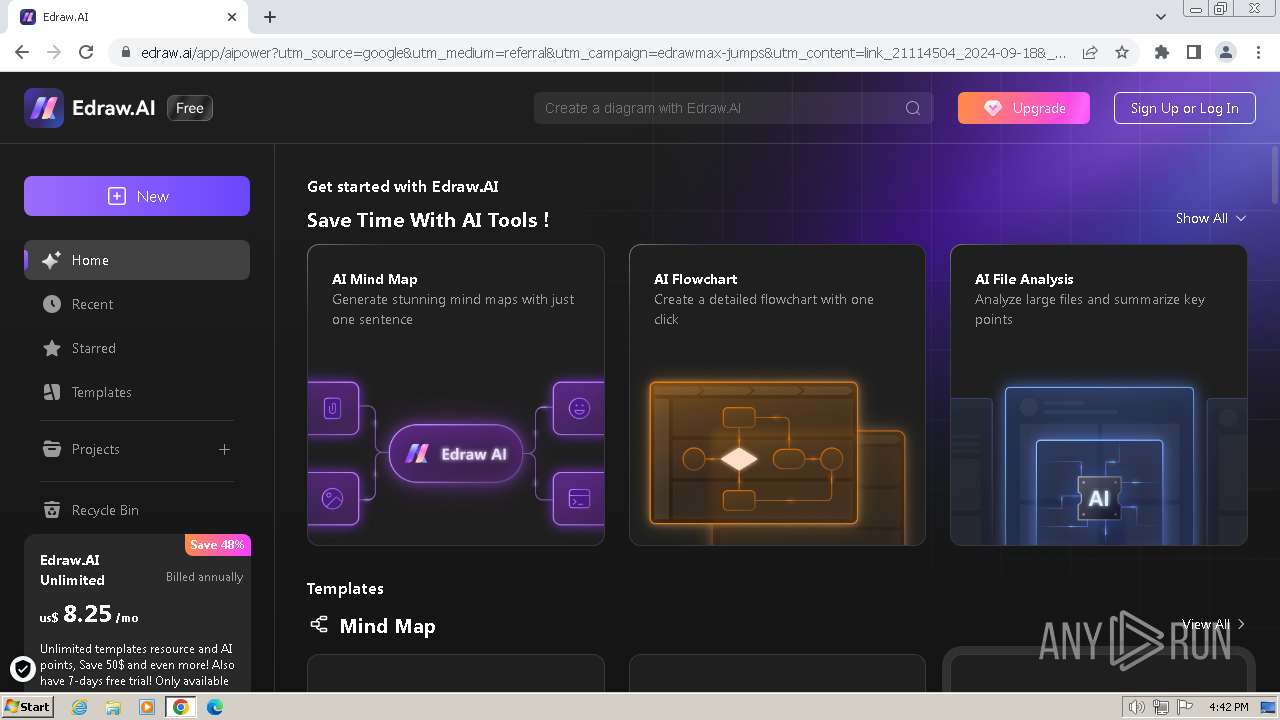Image resolution: width=1280 pixels, height=720 pixels.
Task: Open File Explorer from taskbar
Action: point(113,707)
